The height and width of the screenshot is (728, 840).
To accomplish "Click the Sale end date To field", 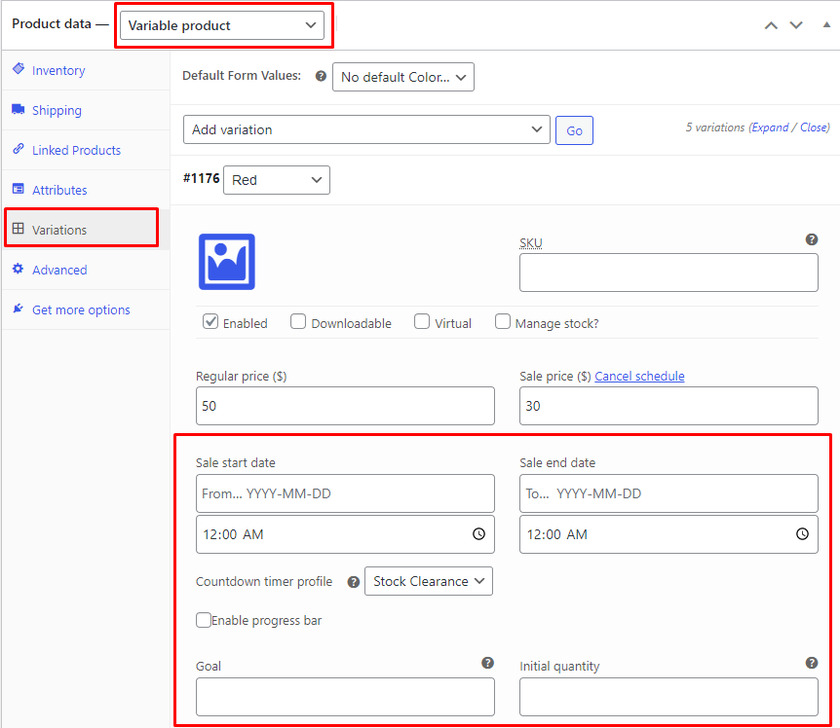I will coord(669,493).
